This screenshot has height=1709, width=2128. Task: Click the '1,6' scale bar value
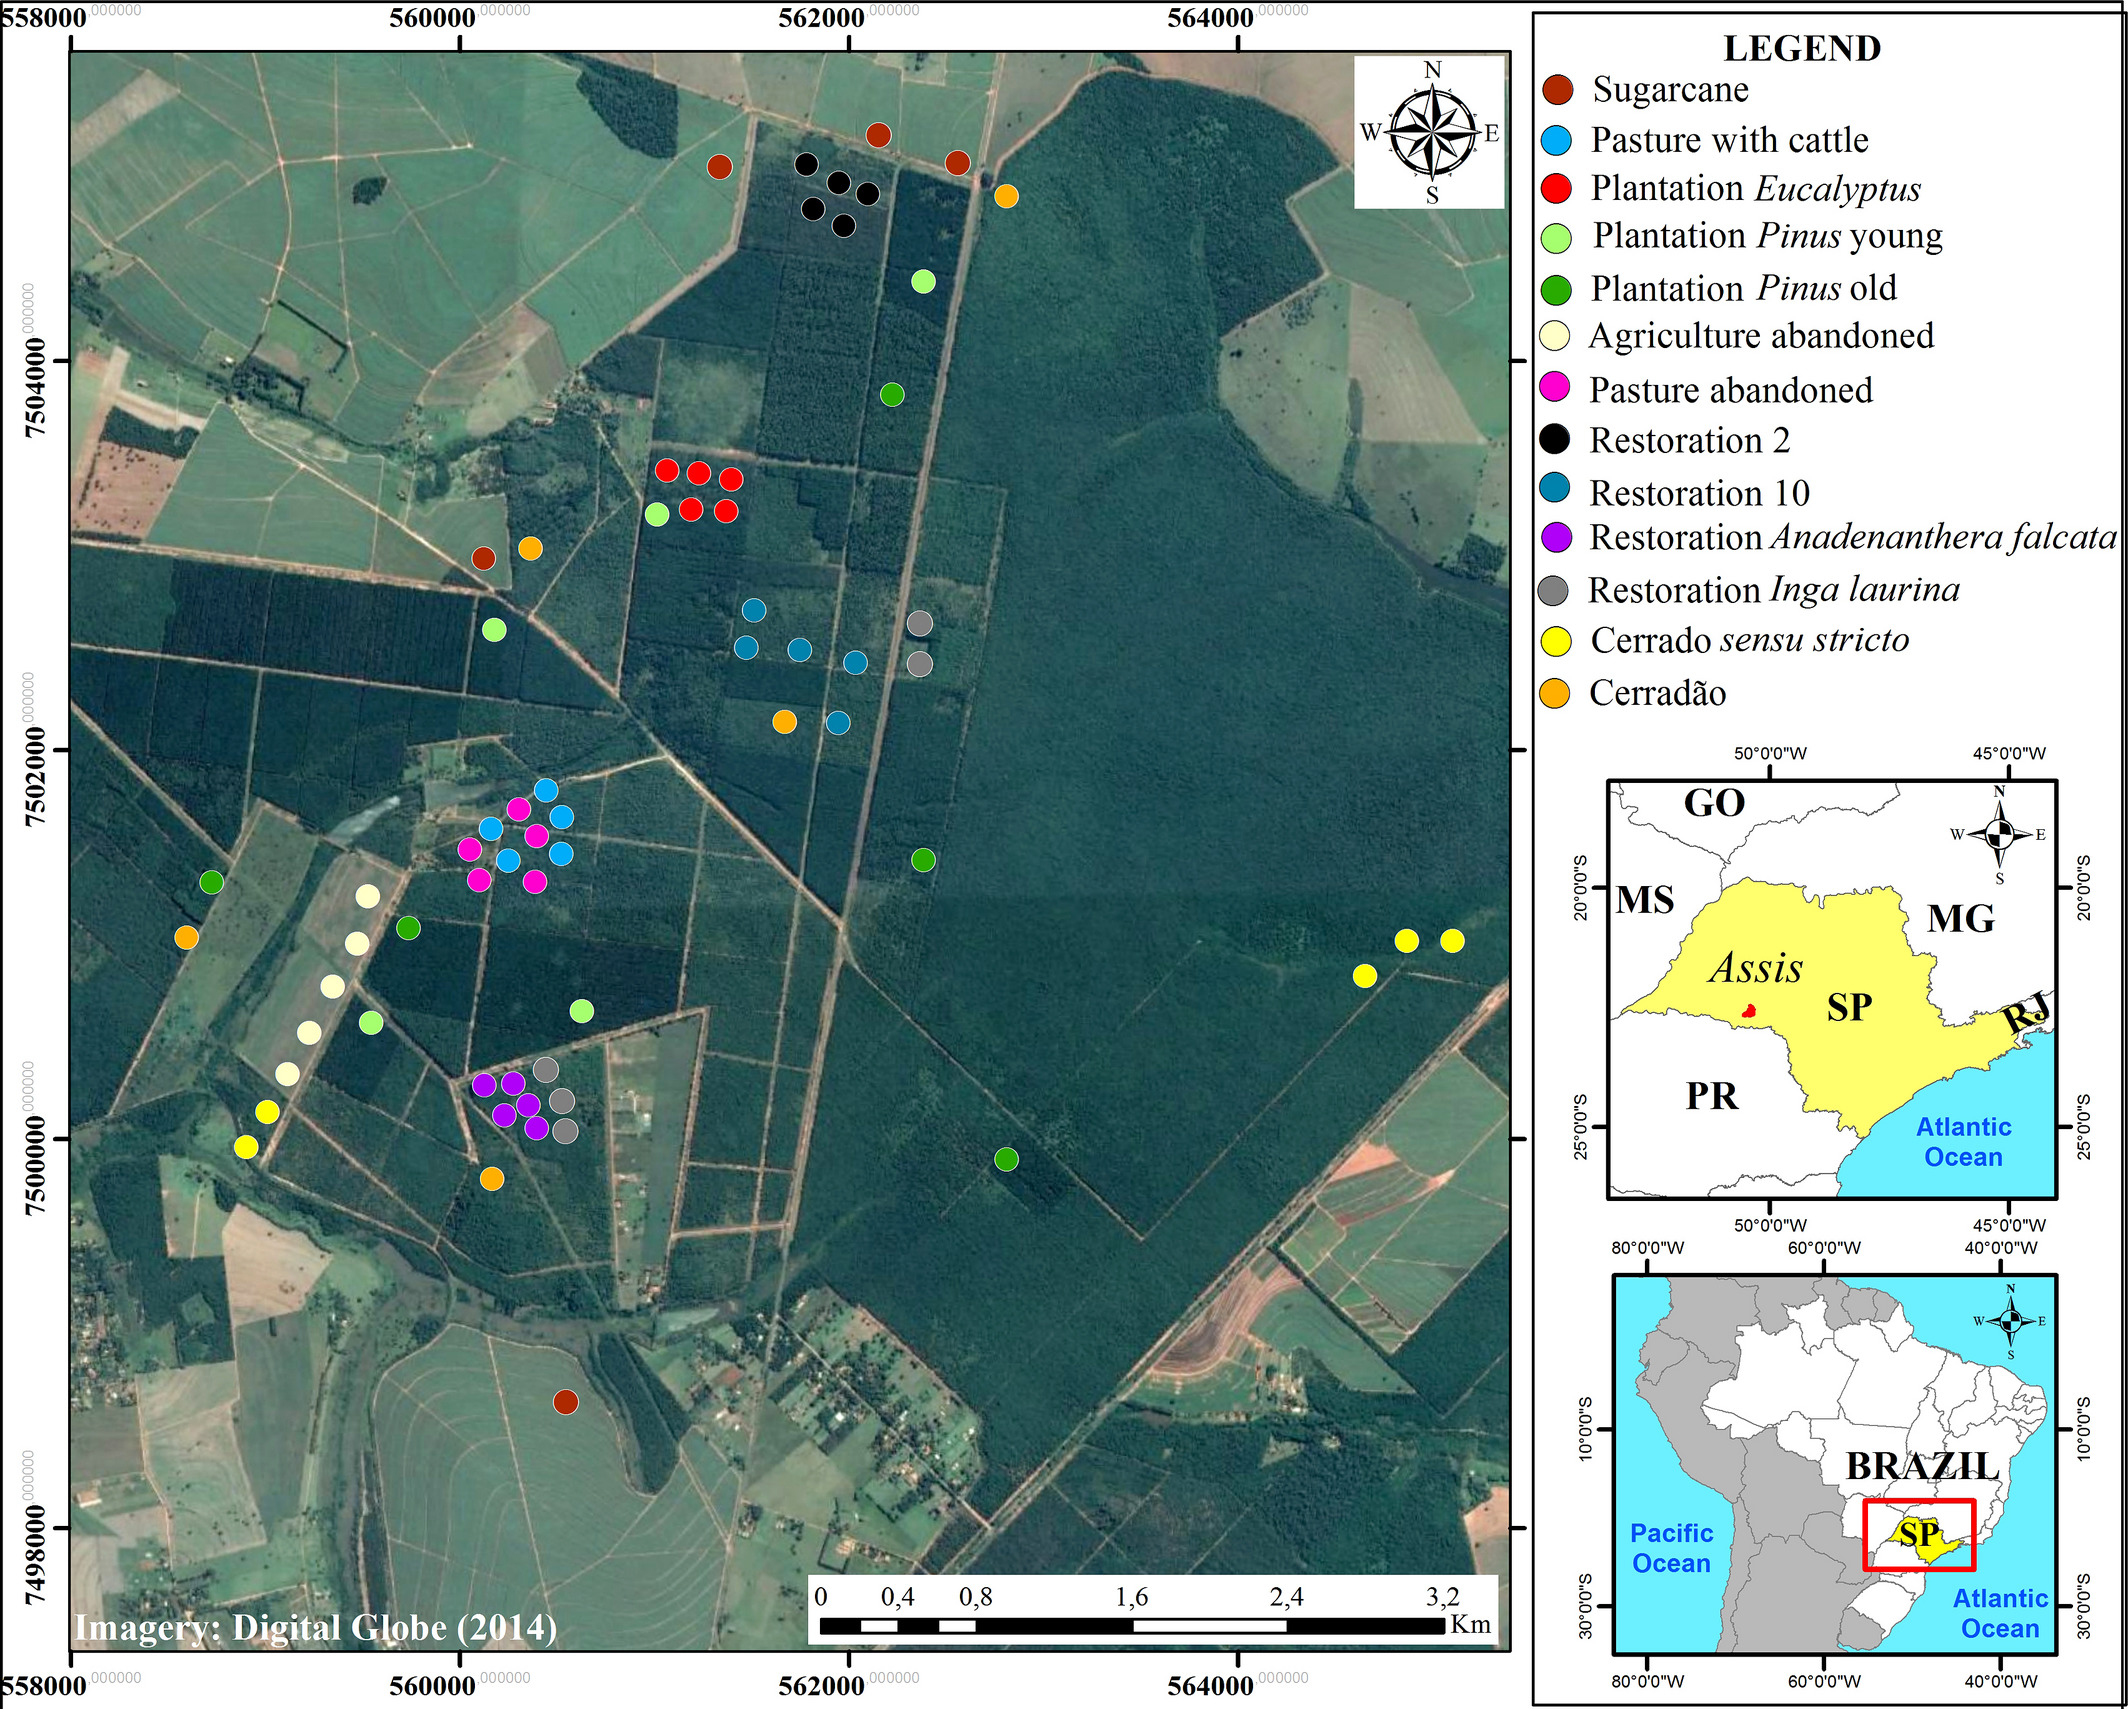(x=1132, y=1597)
